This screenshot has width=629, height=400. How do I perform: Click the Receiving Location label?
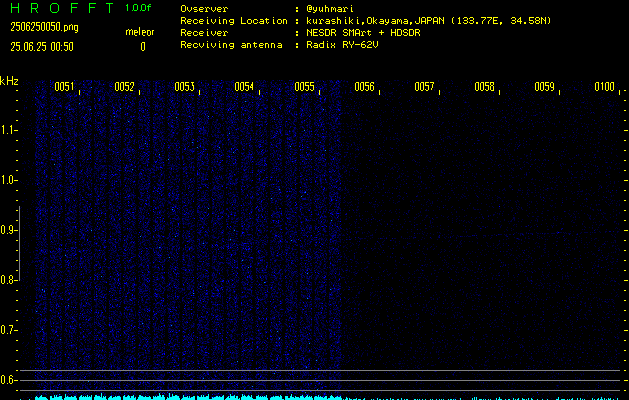pyautogui.click(x=234, y=21)
